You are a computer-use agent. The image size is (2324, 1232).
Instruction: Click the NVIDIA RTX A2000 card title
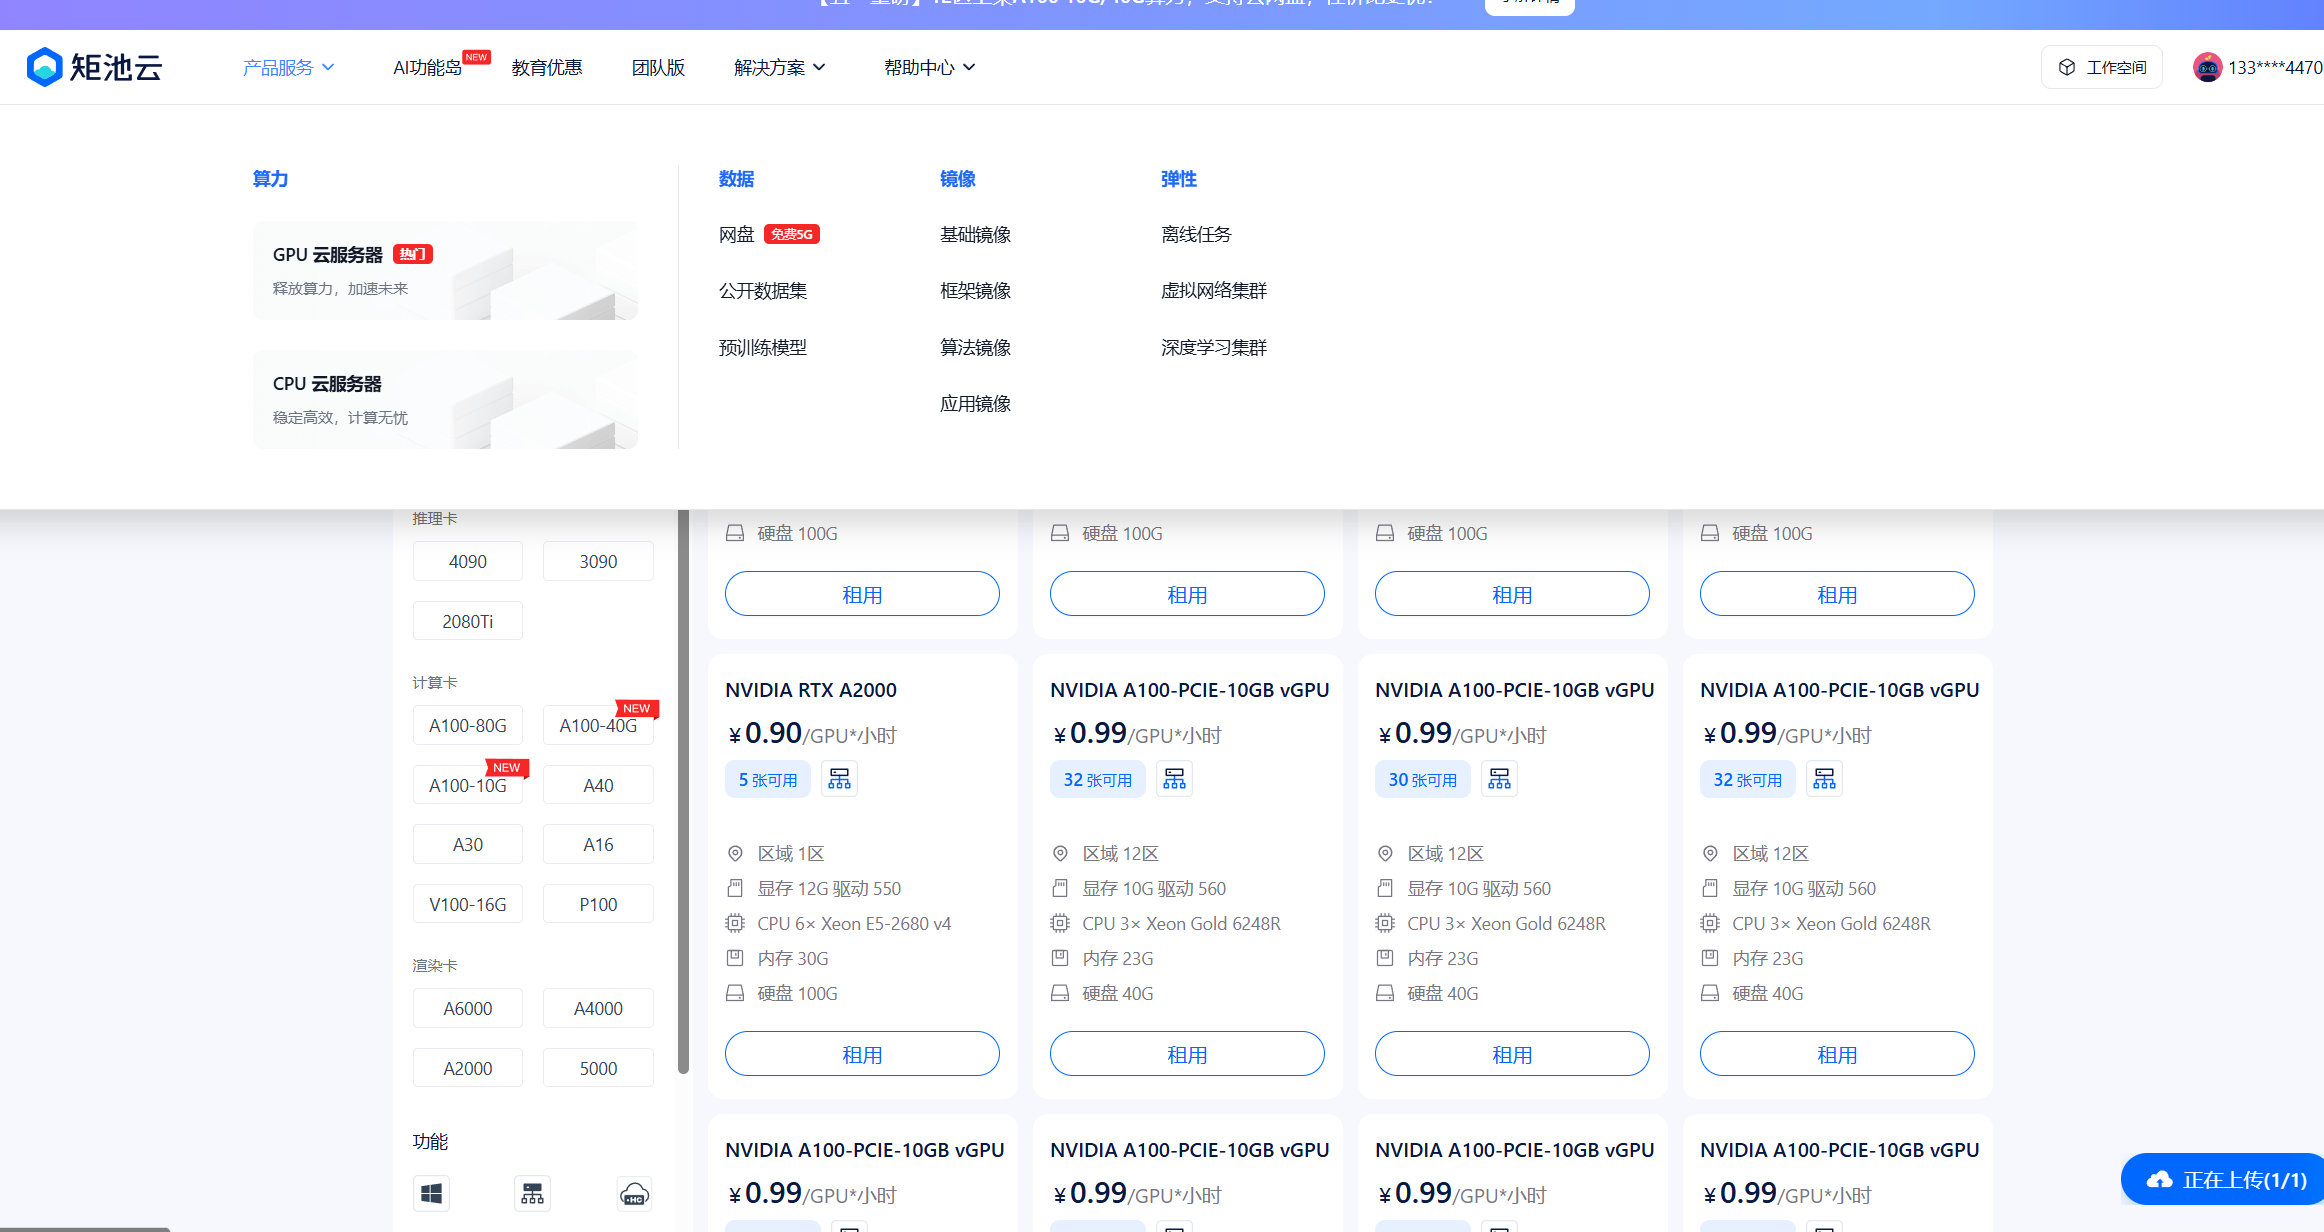tap(811, 690)
